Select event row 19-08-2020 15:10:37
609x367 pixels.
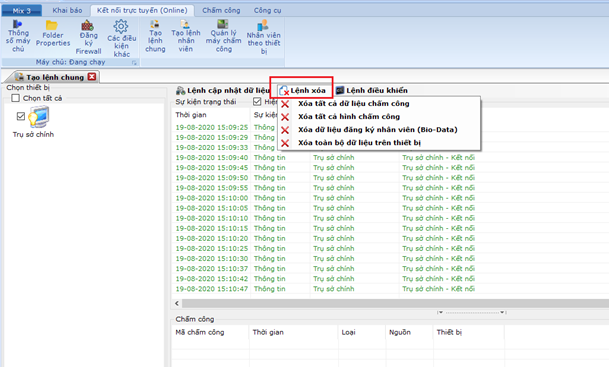390,269
